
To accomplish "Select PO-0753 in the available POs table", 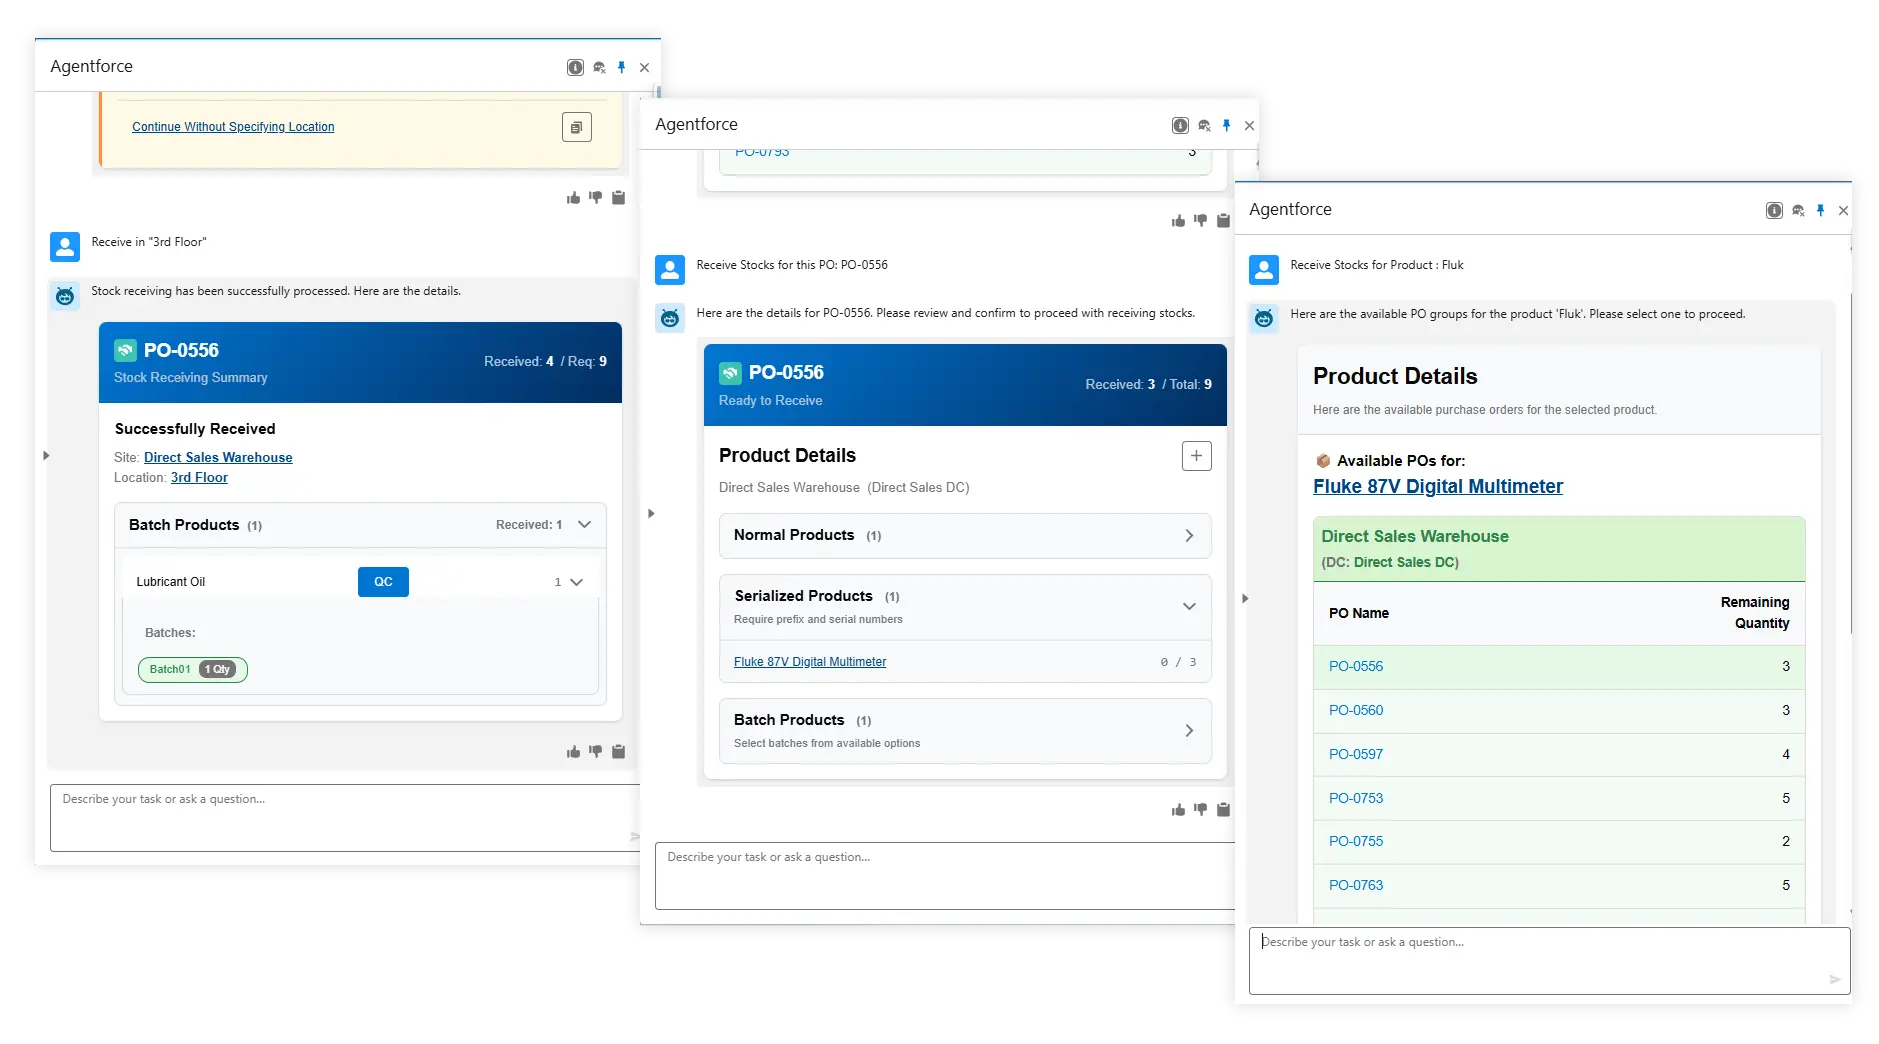I will tap(1355, 798).
